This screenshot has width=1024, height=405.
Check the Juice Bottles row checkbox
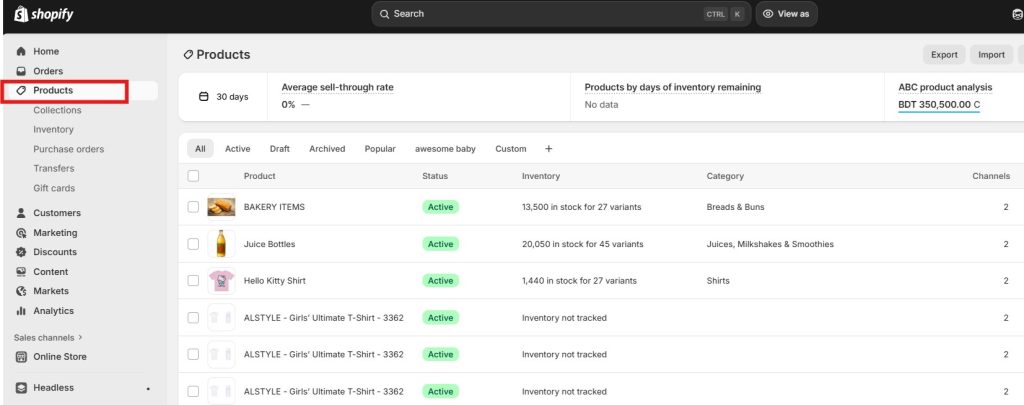click(x=193, y=244)
